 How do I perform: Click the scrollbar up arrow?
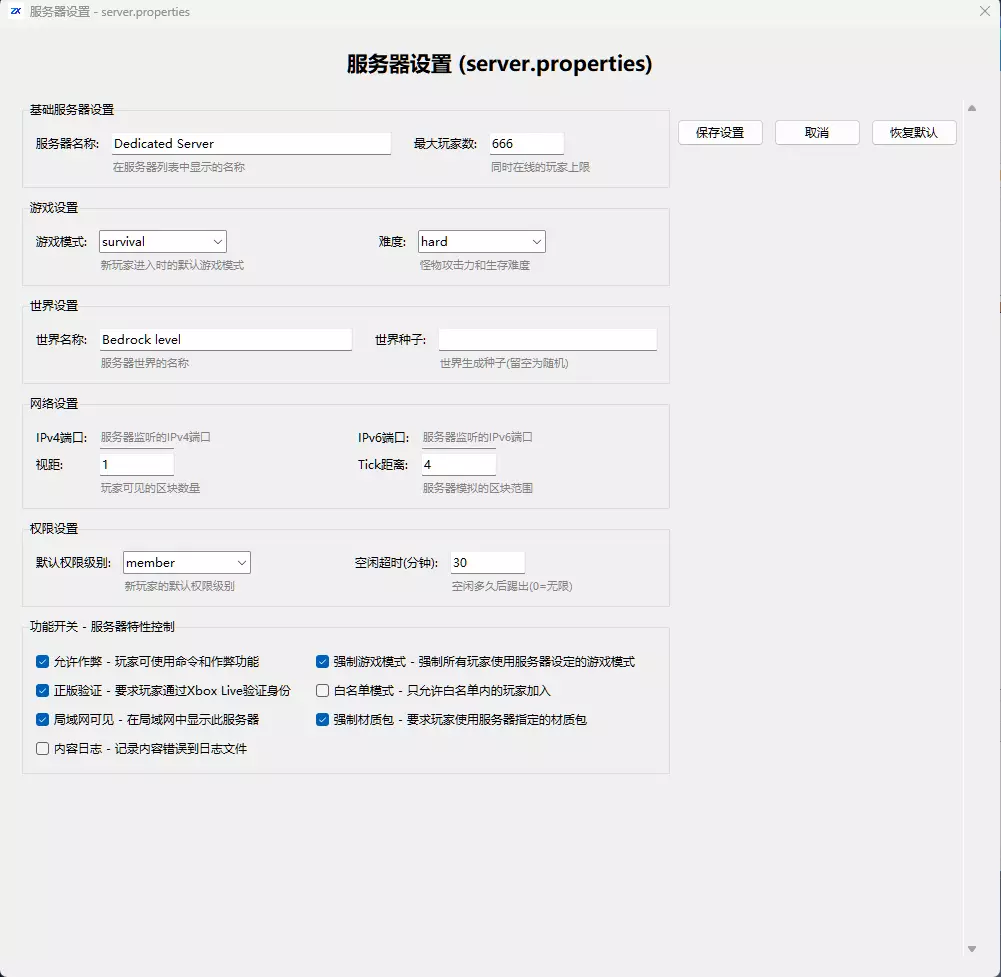click(972, 109)
